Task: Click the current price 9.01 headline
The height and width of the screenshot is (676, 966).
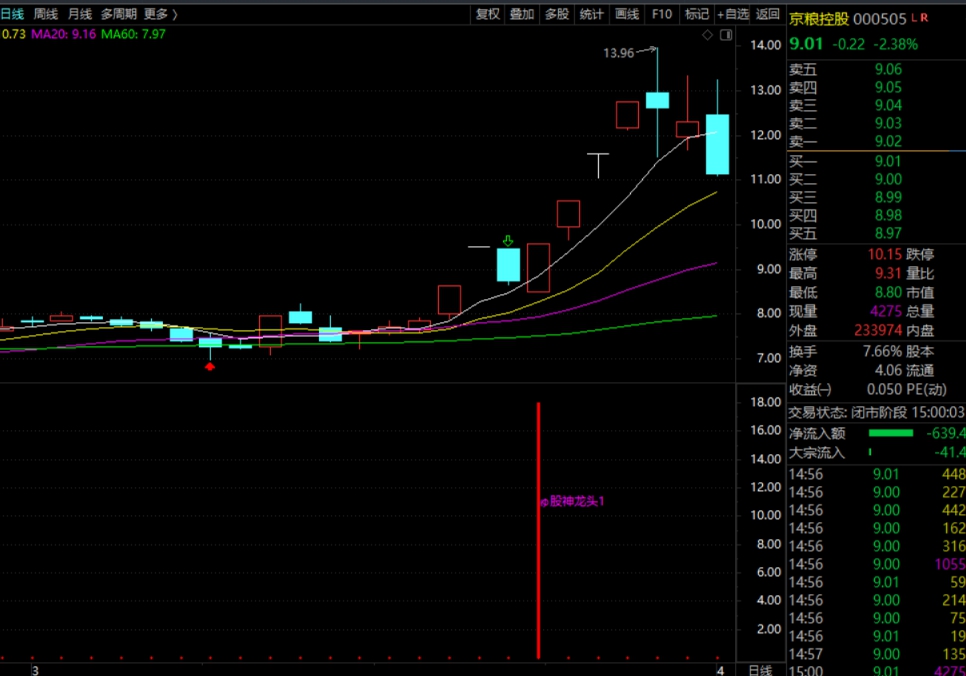Action: (806, 44)
